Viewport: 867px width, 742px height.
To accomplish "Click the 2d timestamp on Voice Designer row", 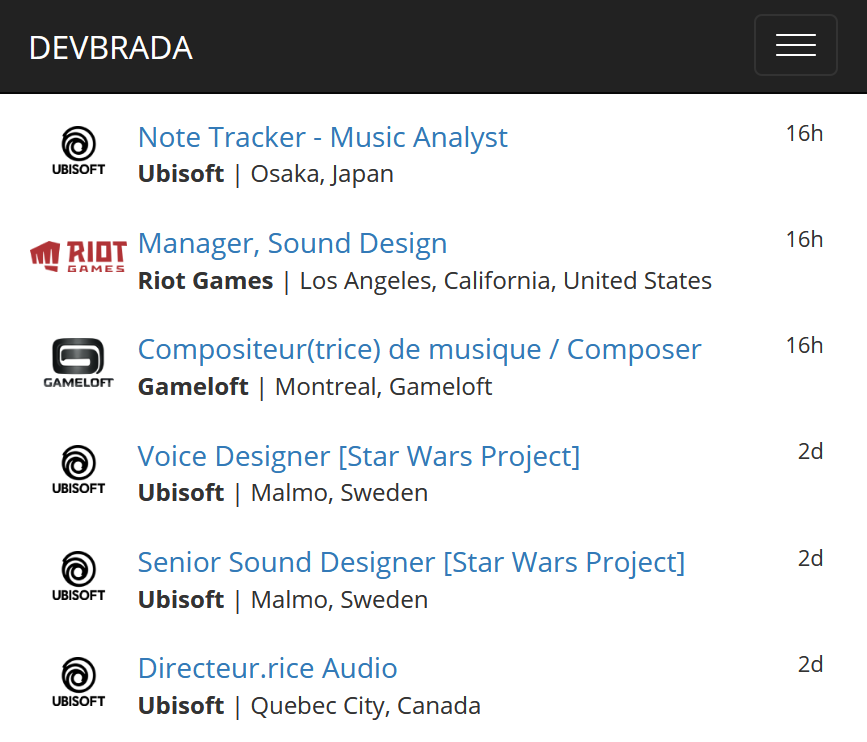I will (810, 451).
